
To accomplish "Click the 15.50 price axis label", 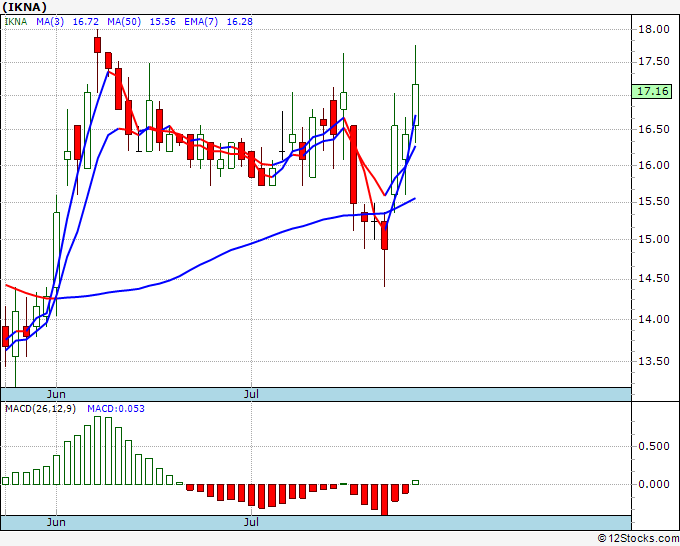I will point(654,202).
